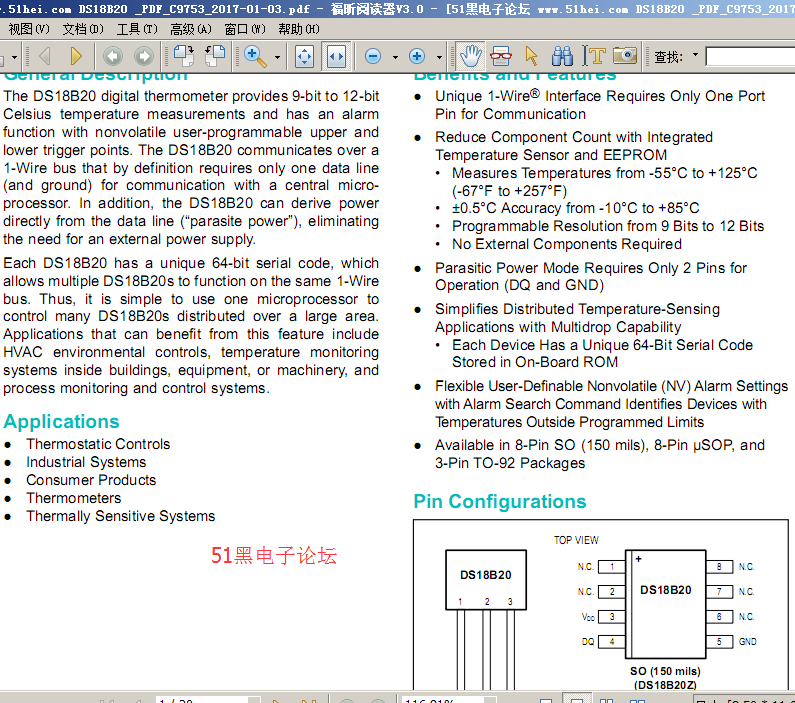Click the fit page icon
795x703 pixels.
click(x=304, y=56)
